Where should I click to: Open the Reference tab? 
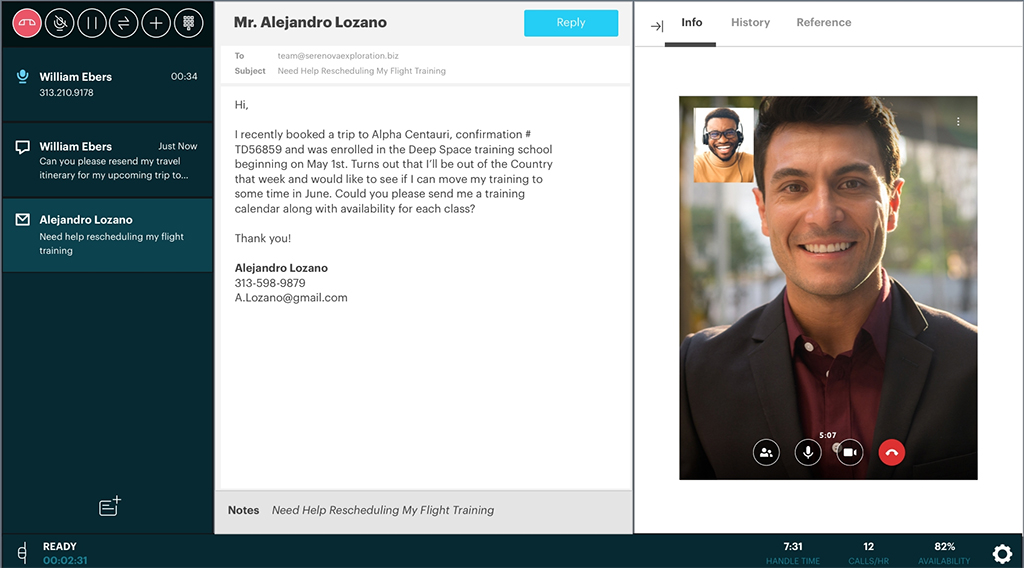(823, 23)
